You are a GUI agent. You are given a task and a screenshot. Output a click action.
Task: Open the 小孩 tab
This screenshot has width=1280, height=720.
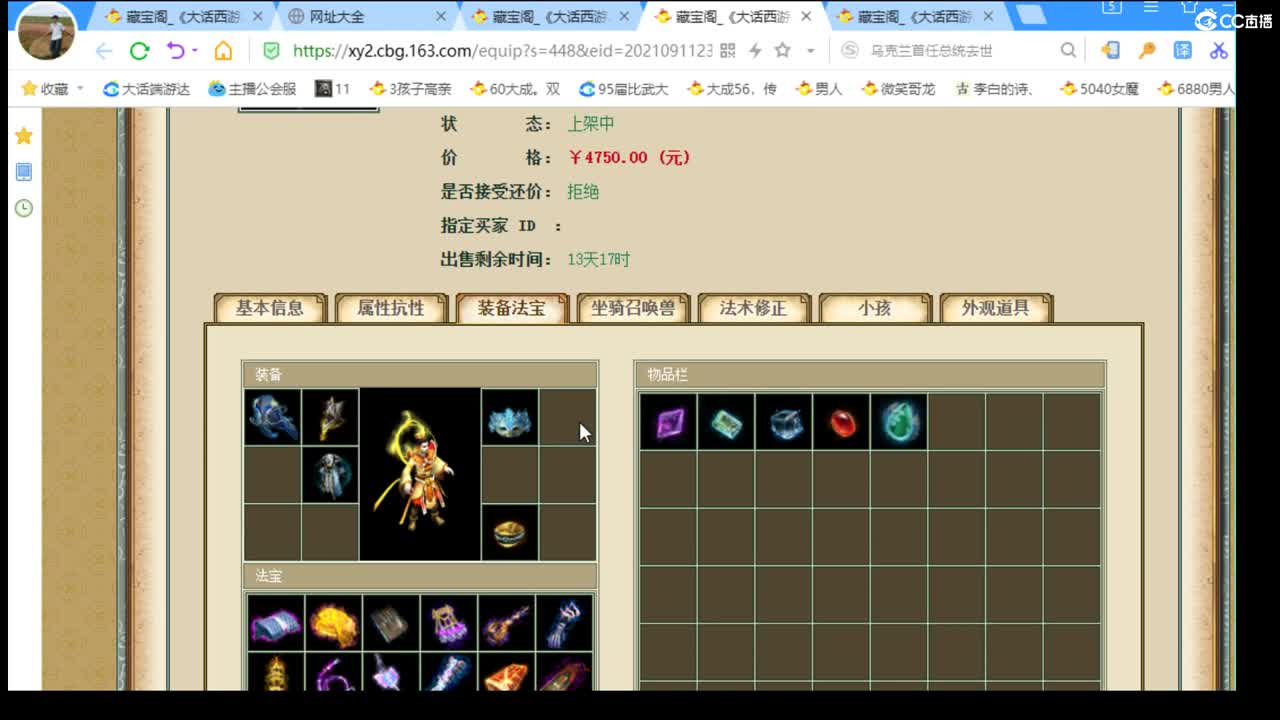(x=875, y=308)
